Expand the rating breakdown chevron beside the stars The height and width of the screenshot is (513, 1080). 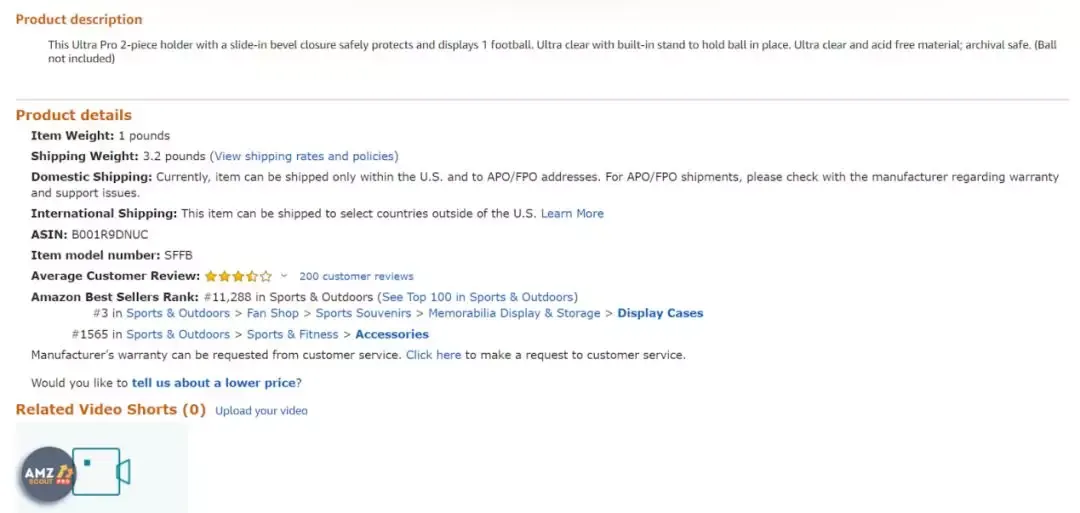[284, 276]
